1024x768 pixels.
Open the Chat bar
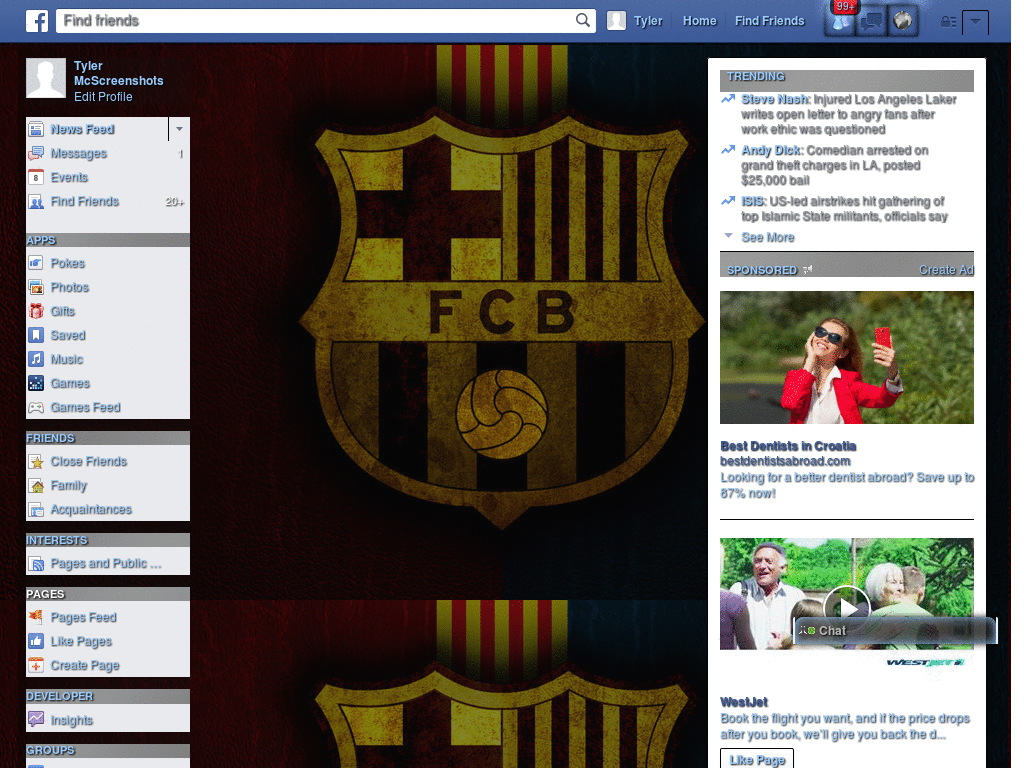click(x=895, y=630)
